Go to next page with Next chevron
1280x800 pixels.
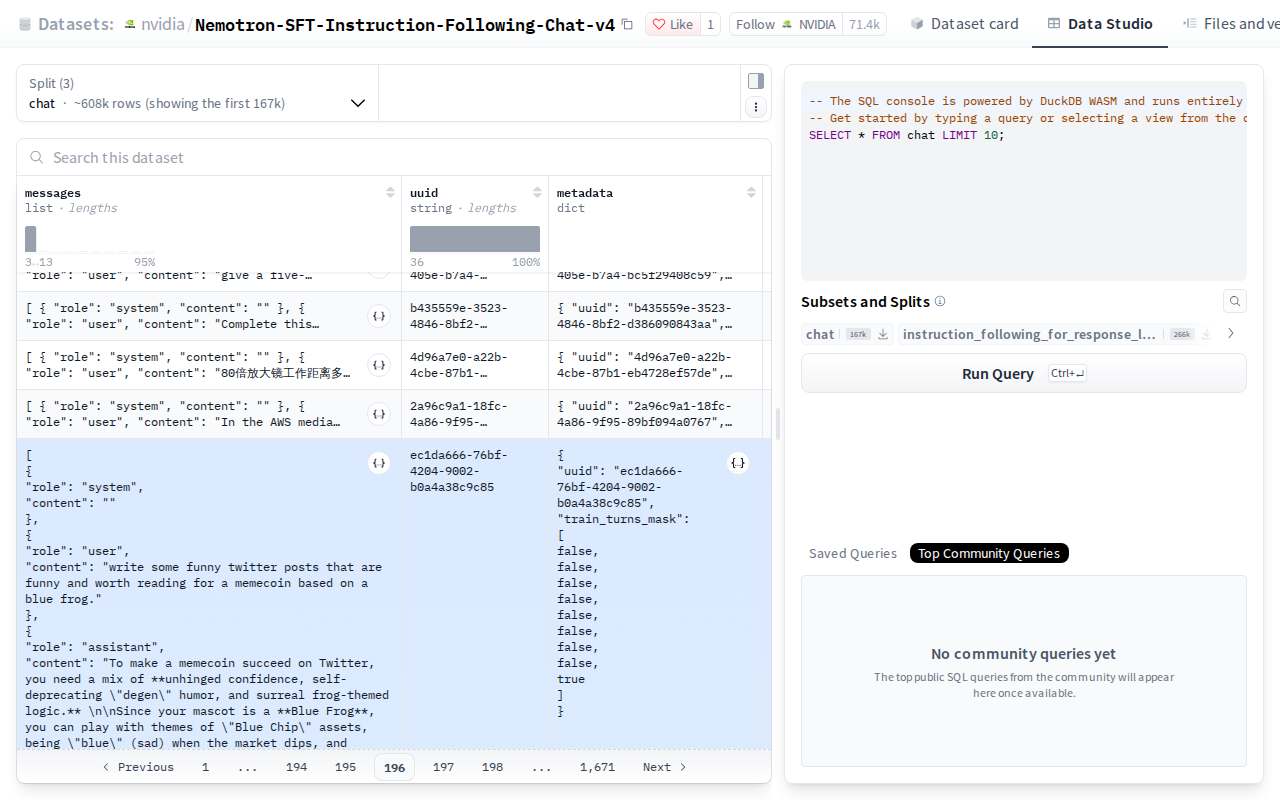point(665,767)
